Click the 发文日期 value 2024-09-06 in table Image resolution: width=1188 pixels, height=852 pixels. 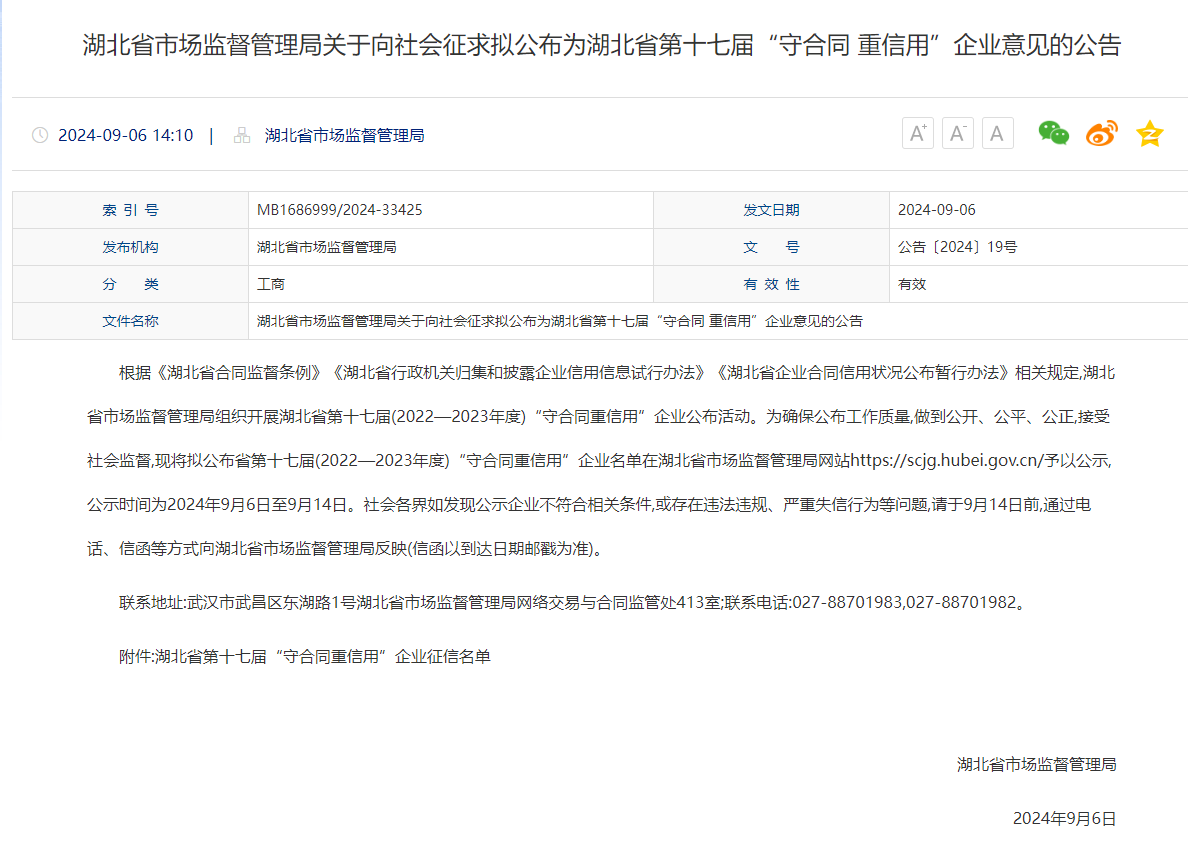point(936,210)
